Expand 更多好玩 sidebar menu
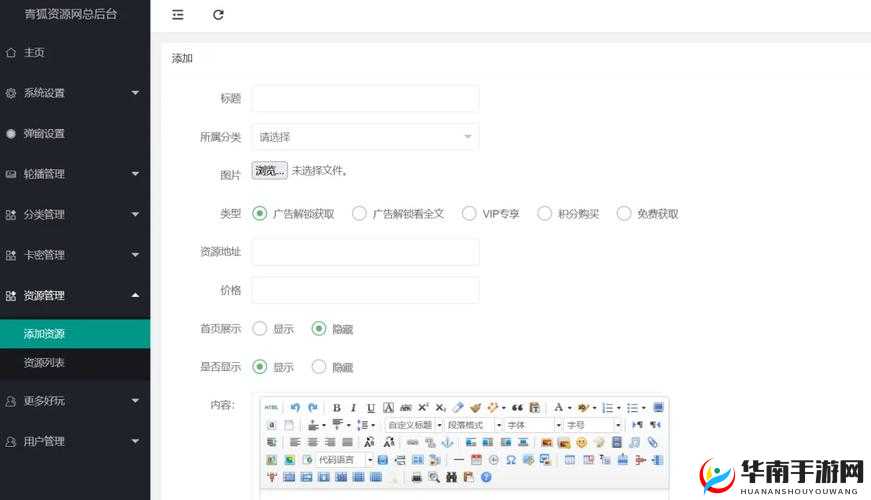Viewport: 871px width, 500px height. click(75, 401)
